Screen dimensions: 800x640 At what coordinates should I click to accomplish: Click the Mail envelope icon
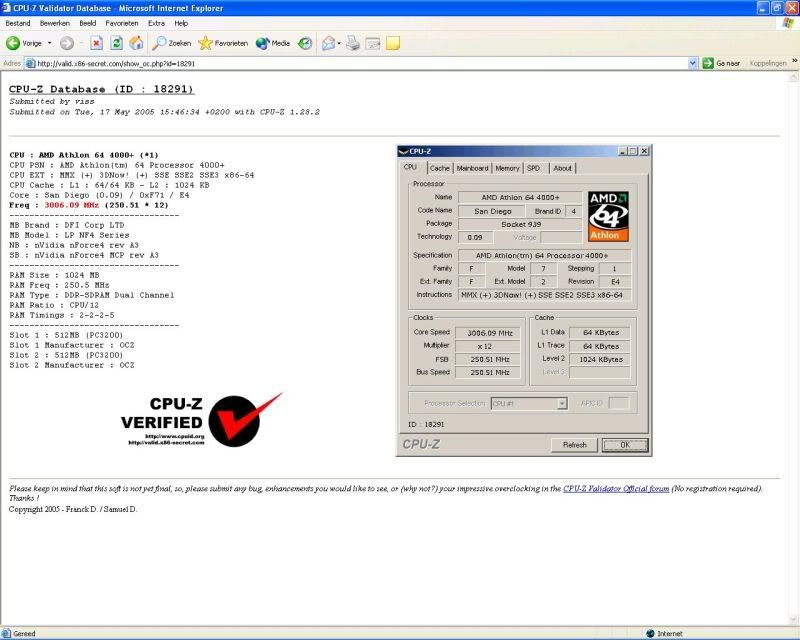click(329, 43)
